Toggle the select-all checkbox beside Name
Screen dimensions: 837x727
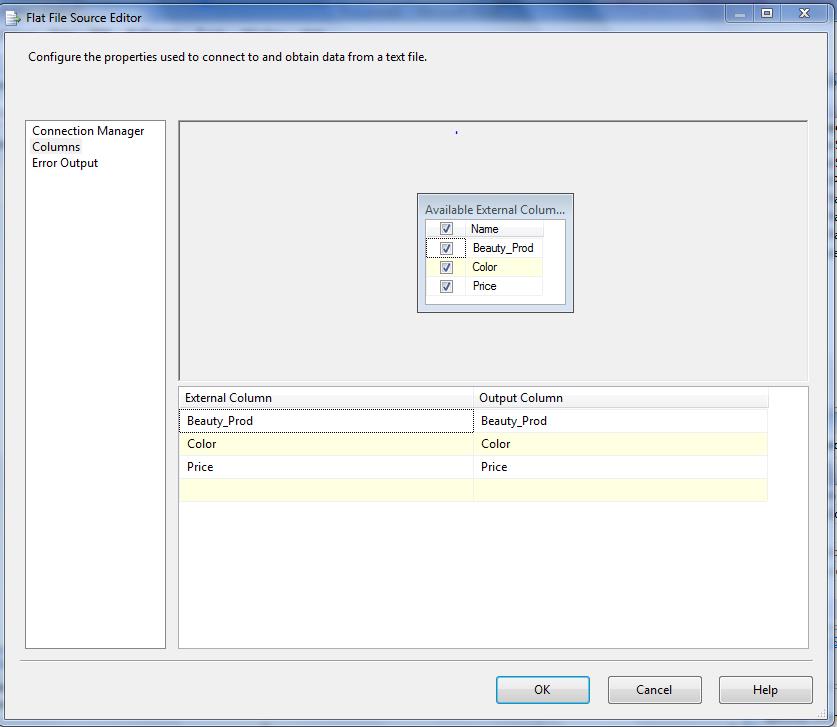(446, 229)
